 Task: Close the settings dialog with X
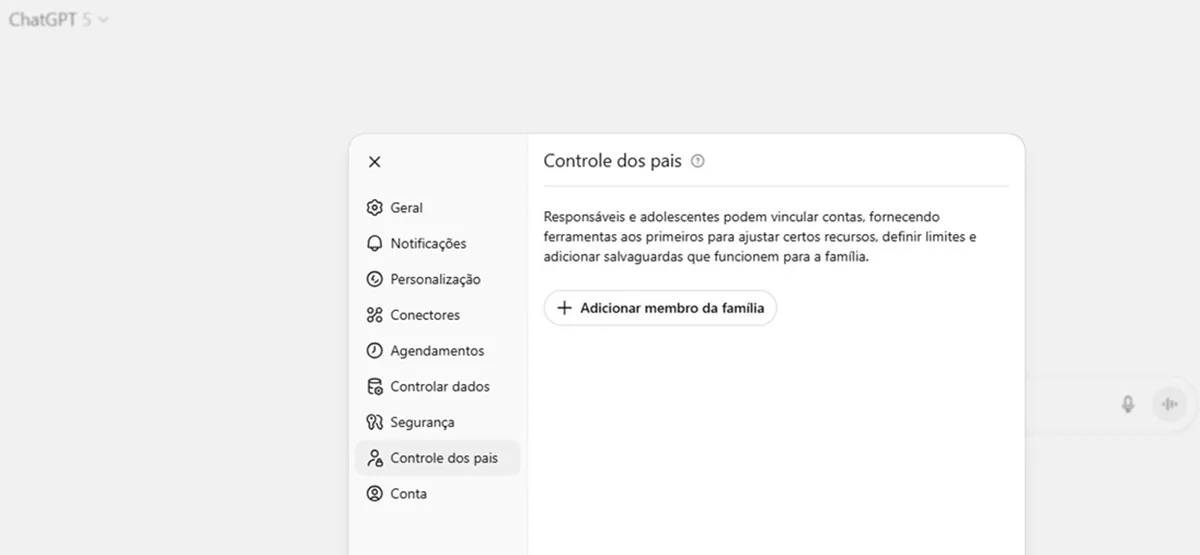point(374,162)
